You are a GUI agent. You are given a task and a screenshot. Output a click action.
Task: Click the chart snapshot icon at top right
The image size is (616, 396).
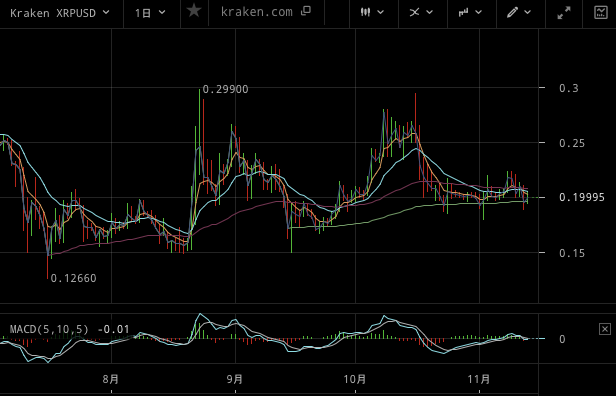tap(601, 13)
